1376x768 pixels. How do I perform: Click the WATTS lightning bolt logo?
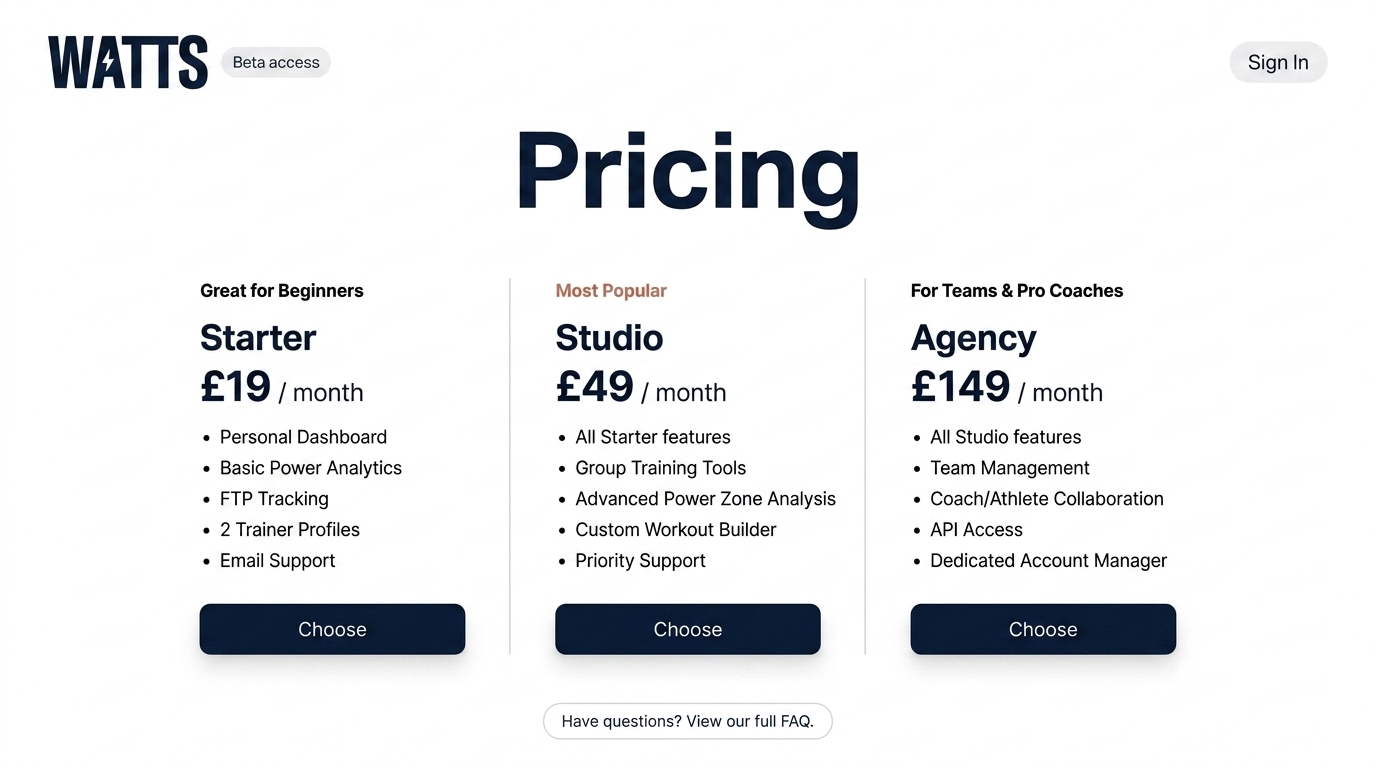coord(128,62)
